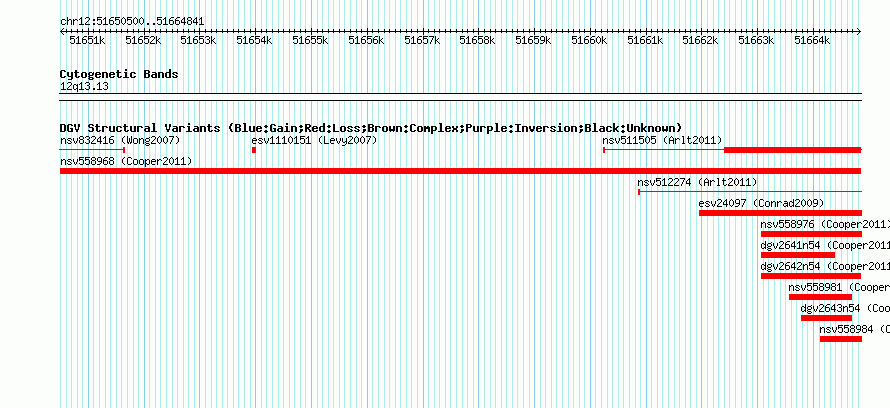
Task: Open the nsv511505 (Arlt2011) variant label
Action: [x=662, y=140]
